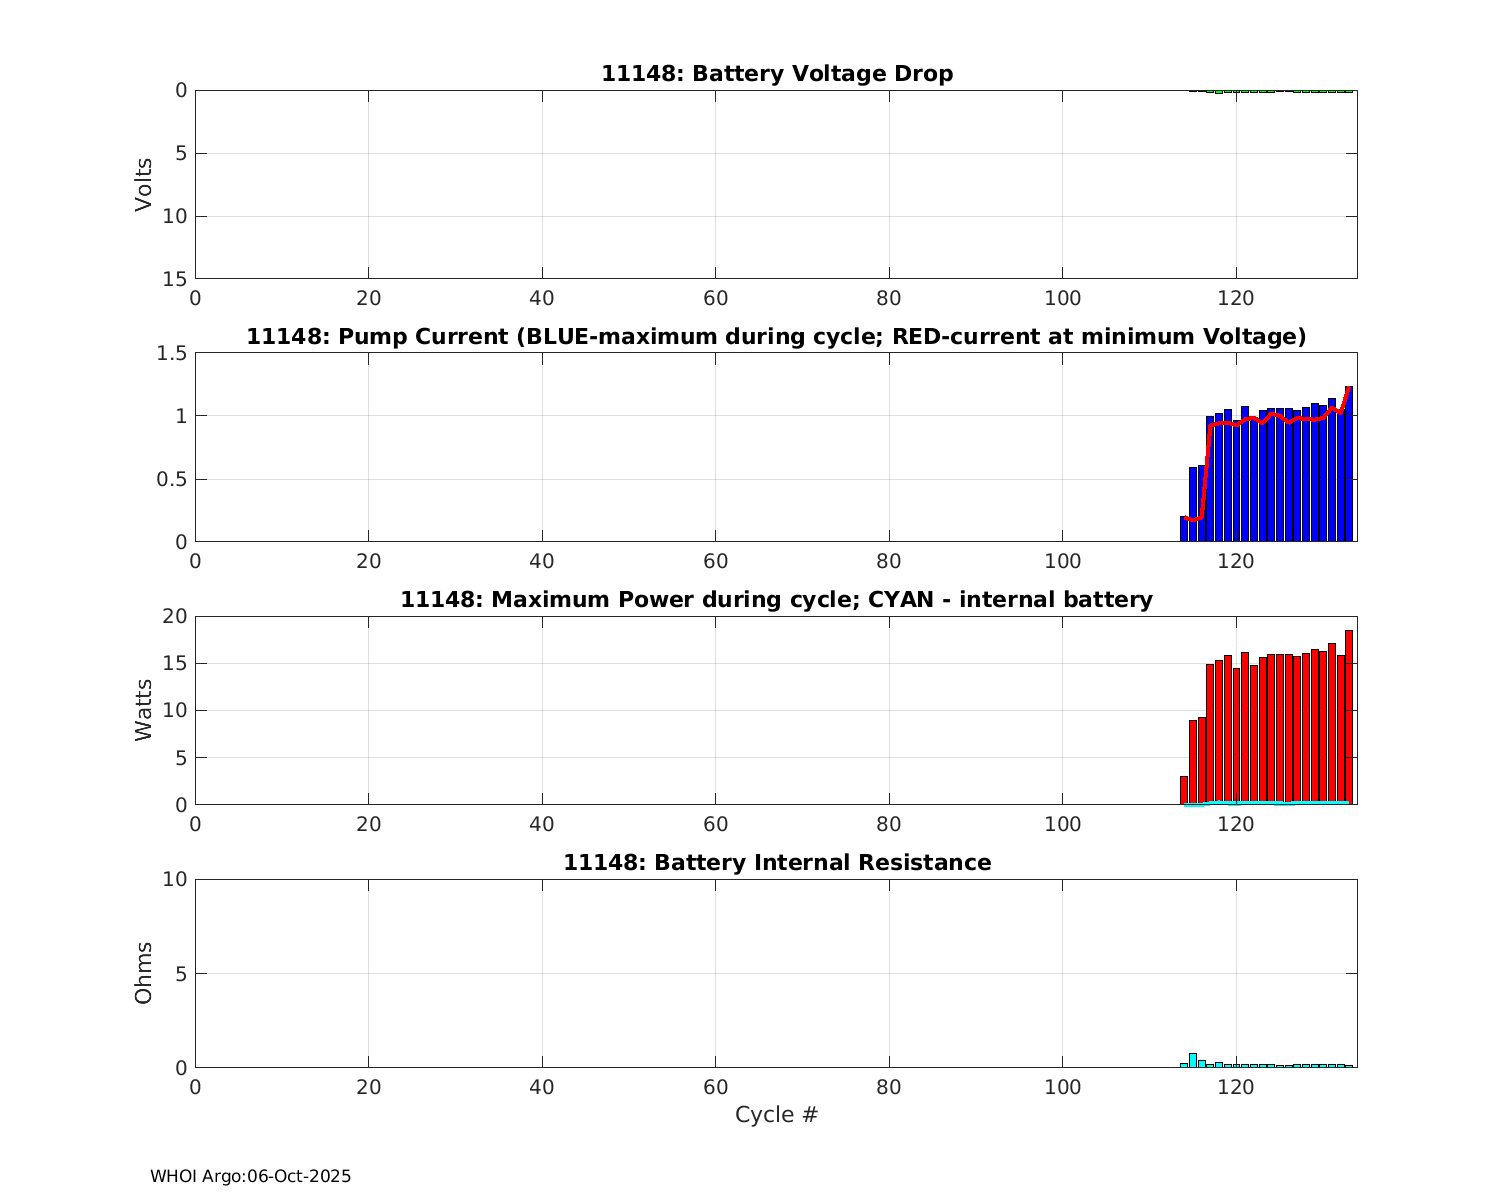Click the tallest blue bar in Pump Current
The height and width of the screenshot is (1200, 1500).
coord(1349,465)
